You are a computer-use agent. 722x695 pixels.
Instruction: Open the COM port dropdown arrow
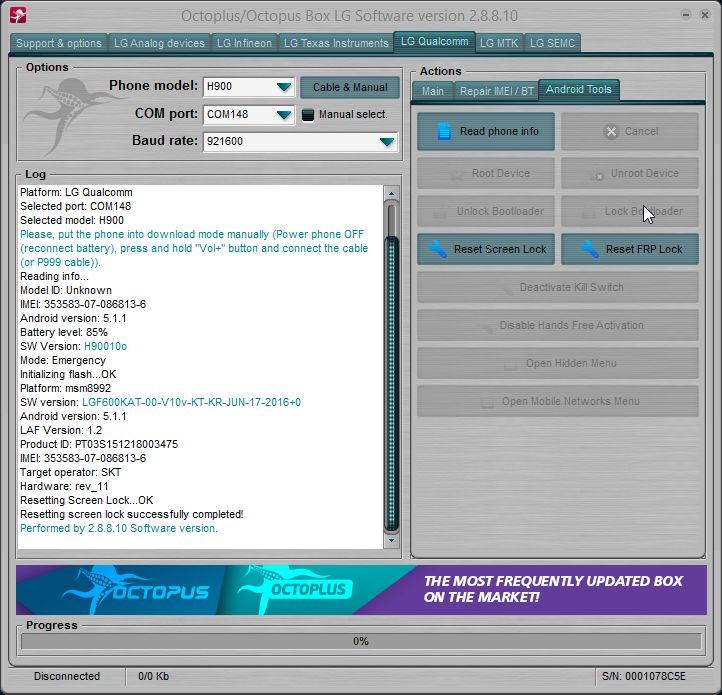[x=284, y=115]
